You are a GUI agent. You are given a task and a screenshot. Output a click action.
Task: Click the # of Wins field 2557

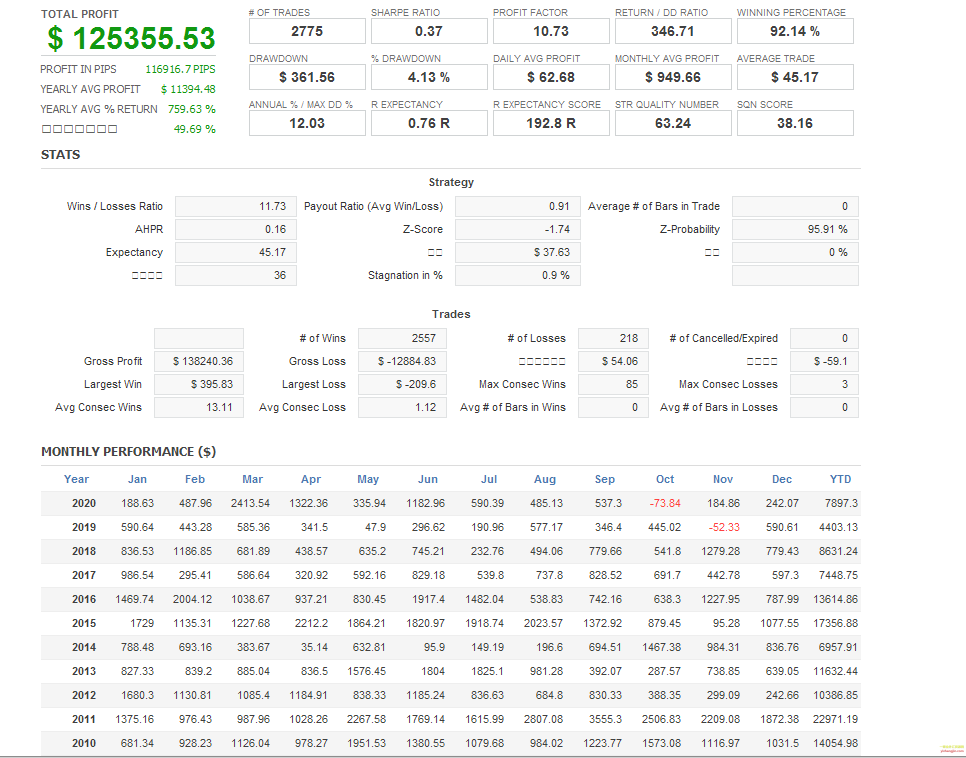(x=402, y=338)
